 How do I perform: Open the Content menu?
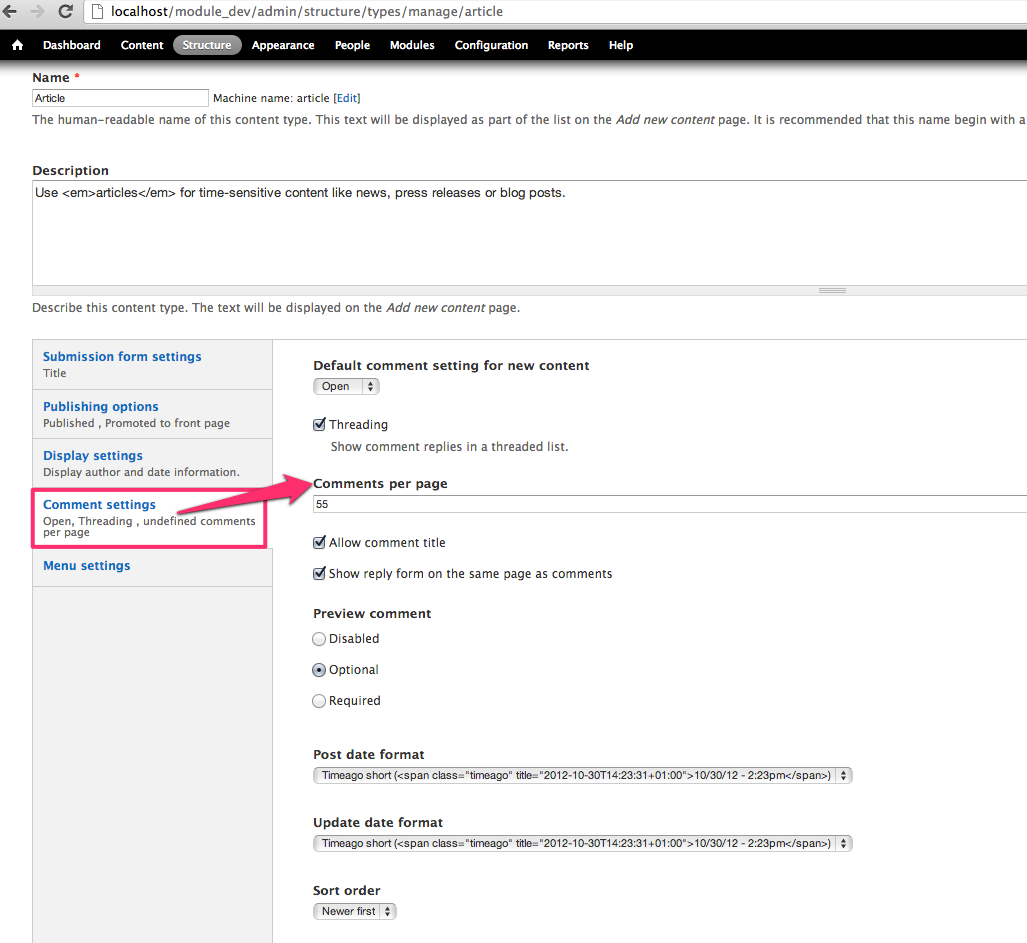coord(142,45)
